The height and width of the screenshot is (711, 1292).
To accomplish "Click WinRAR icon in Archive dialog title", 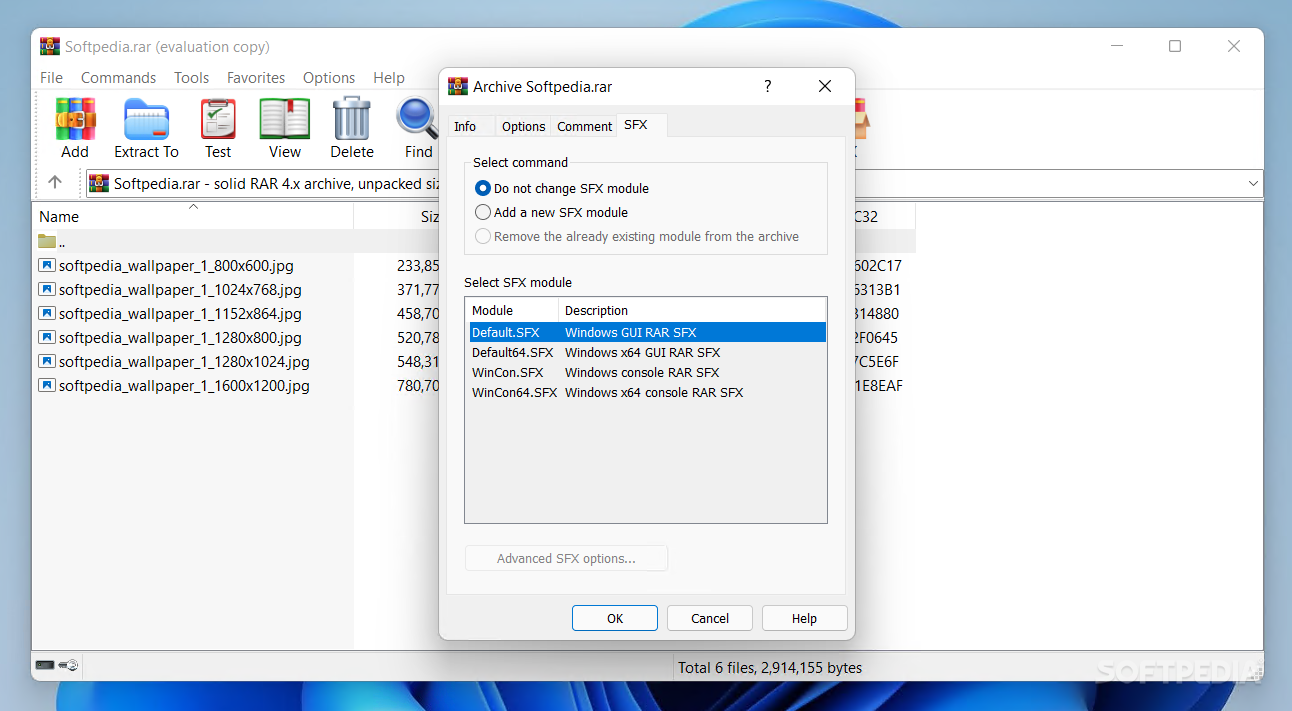I will [x=458, y=86].
